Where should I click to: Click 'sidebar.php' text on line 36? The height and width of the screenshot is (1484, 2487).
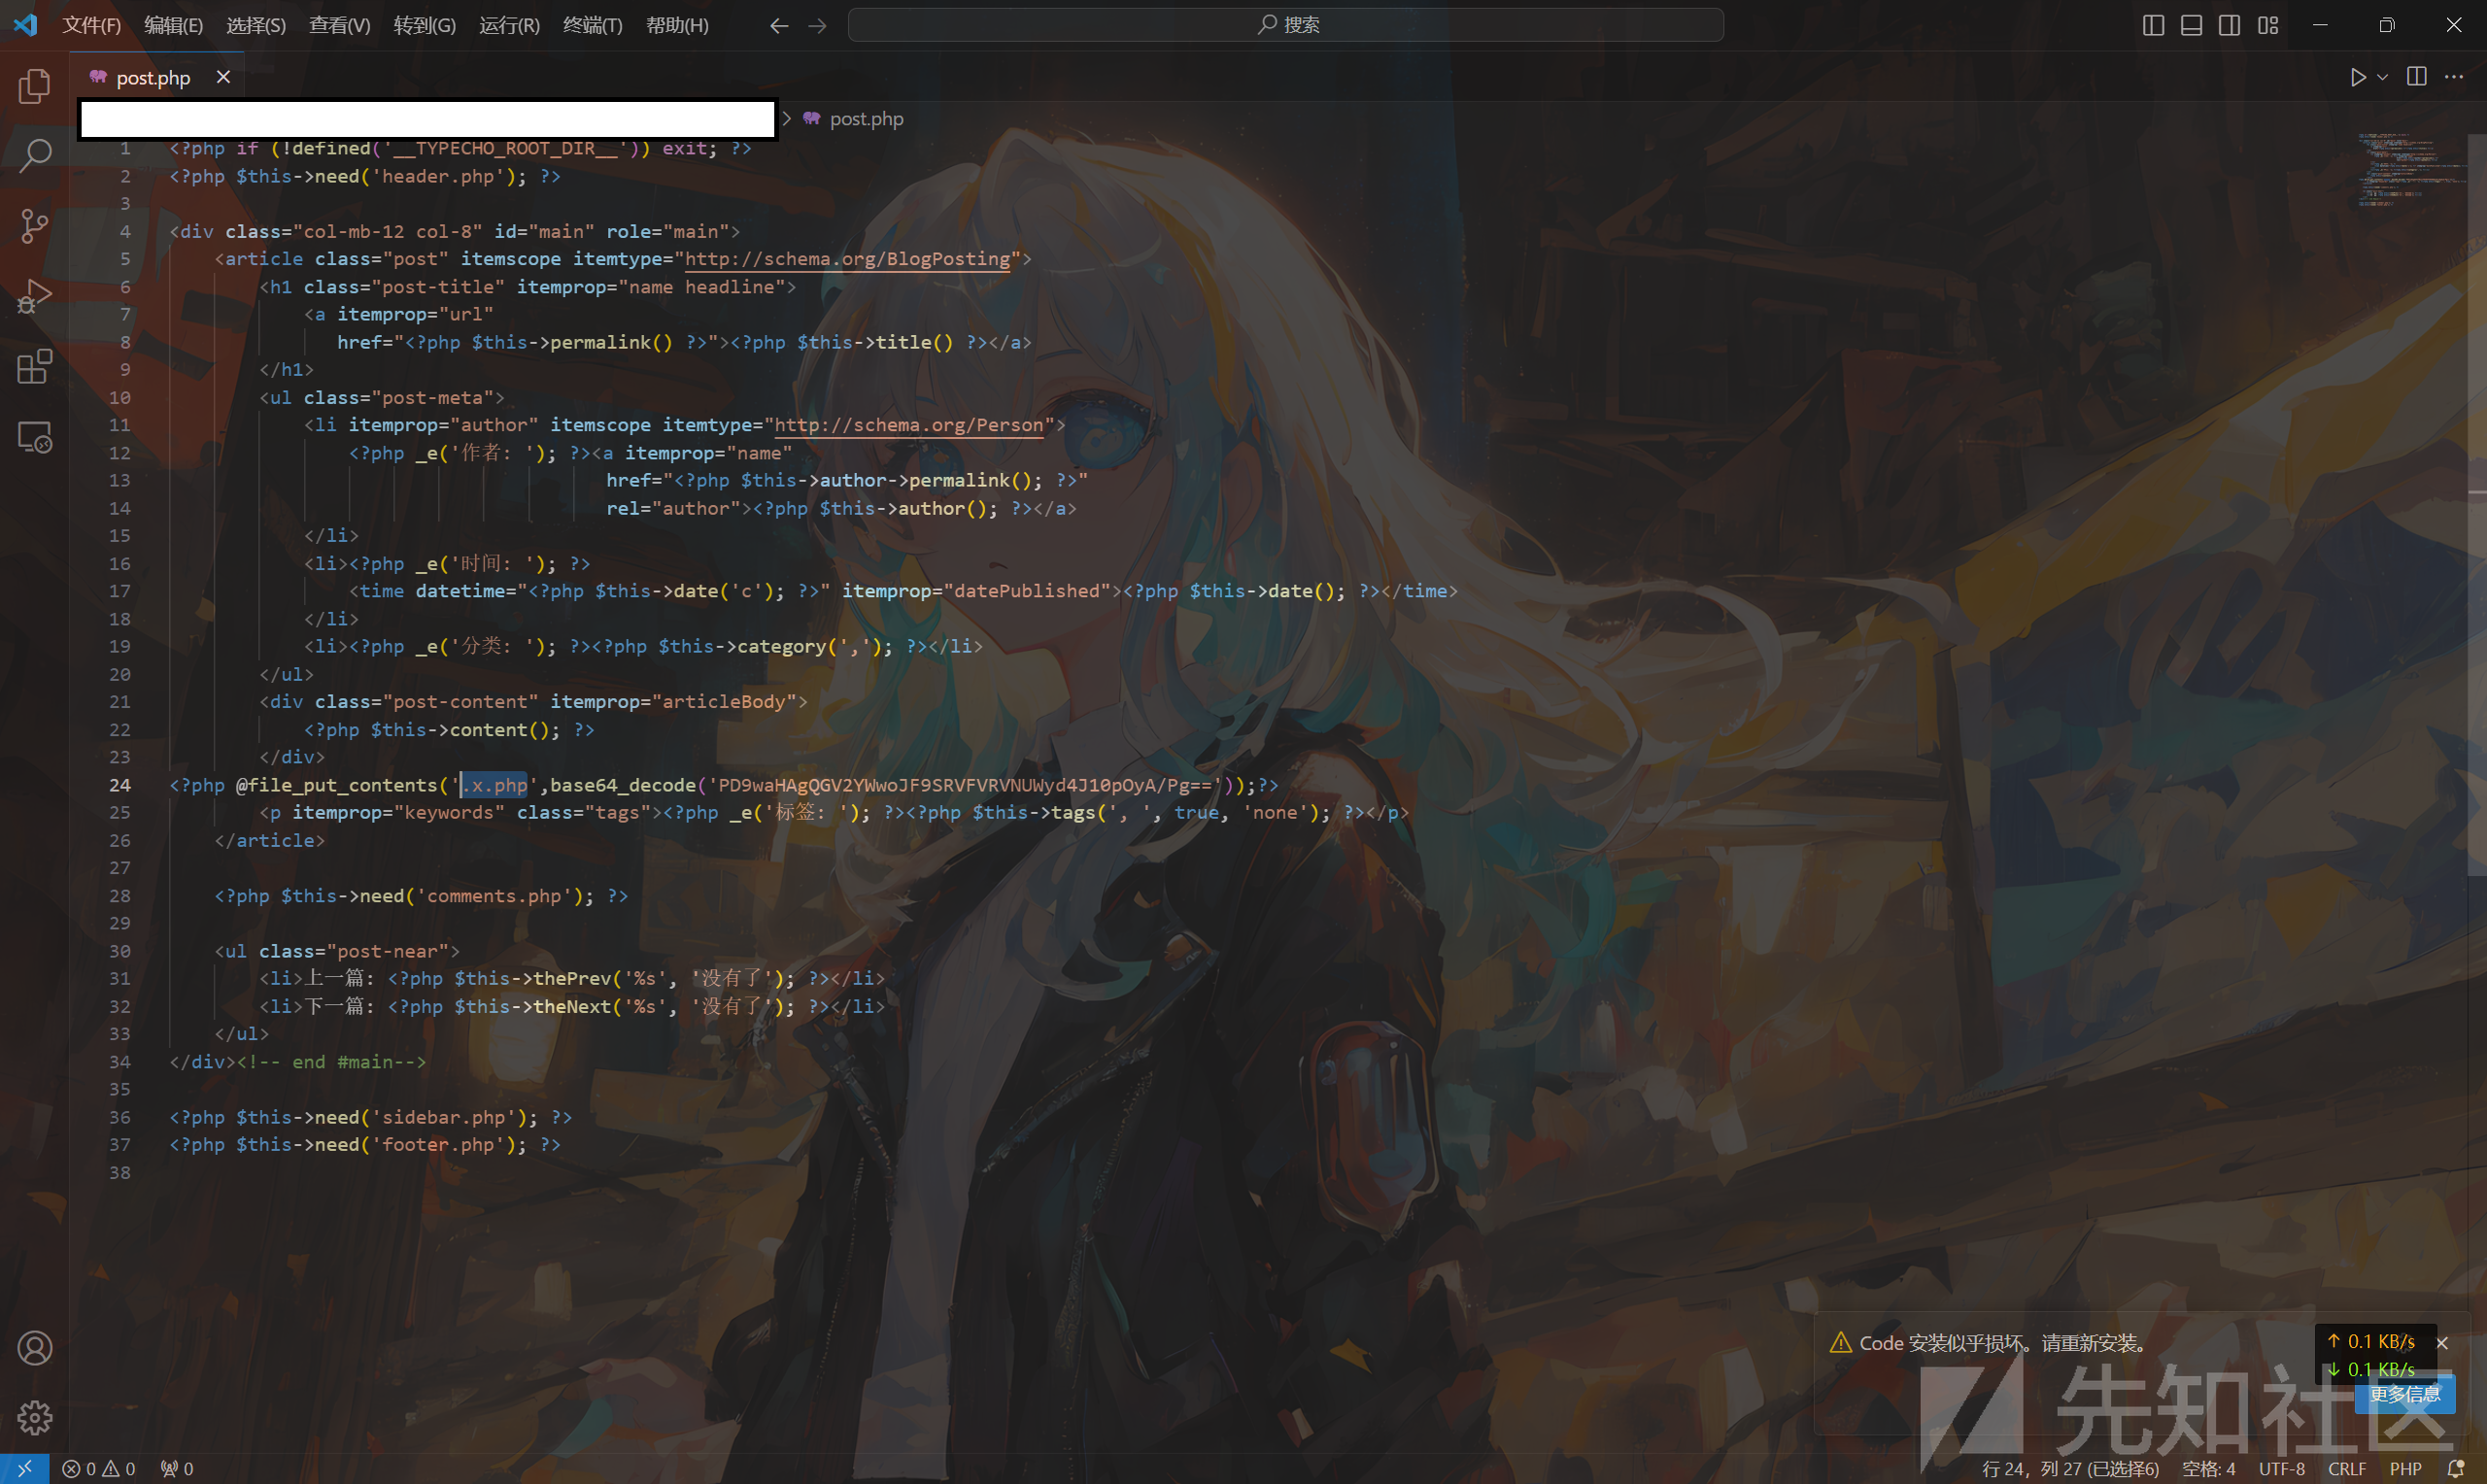pyautogui.click(x=444, y=1117)
